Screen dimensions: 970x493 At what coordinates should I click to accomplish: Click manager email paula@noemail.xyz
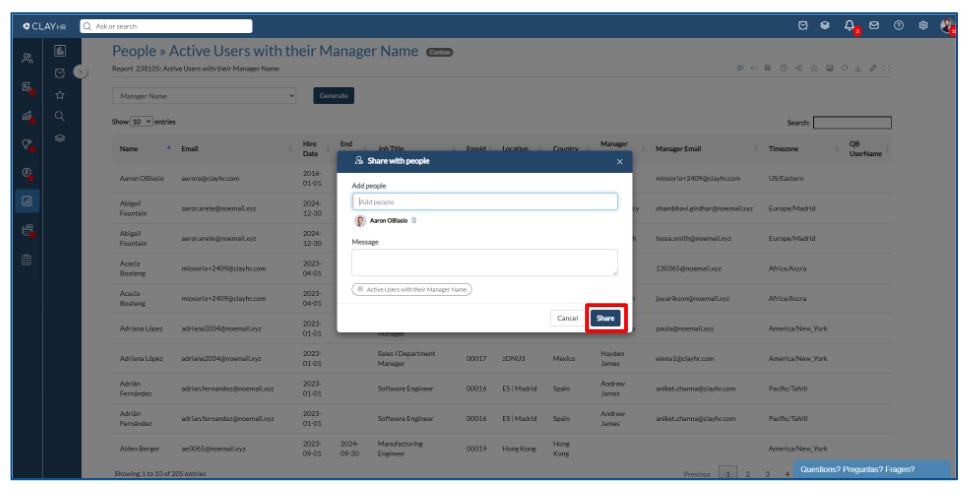point(685,328)
